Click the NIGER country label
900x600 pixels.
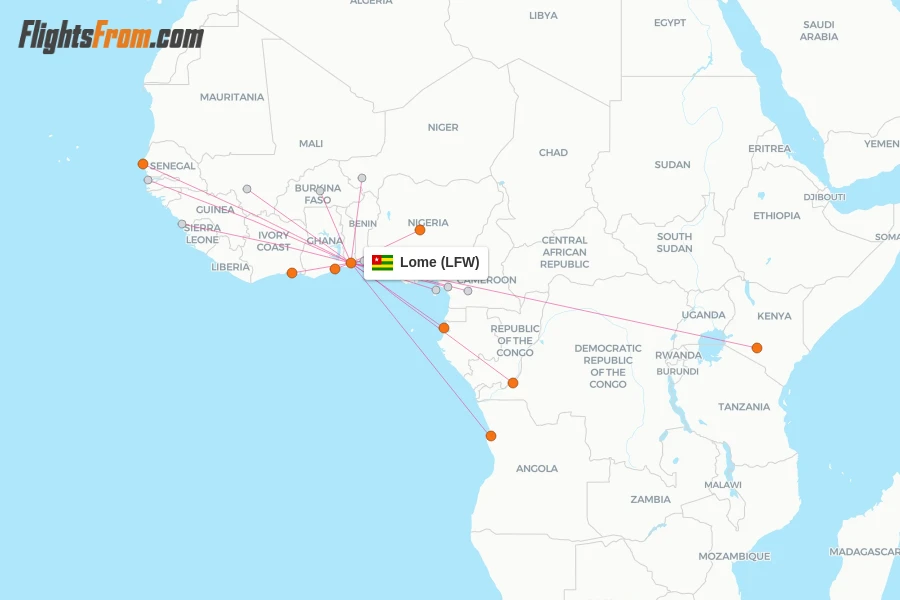click(x=443, y=127)
